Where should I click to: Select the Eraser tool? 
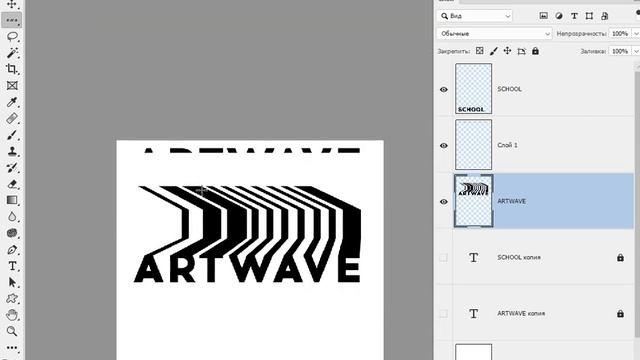click(x=12, y=184)
